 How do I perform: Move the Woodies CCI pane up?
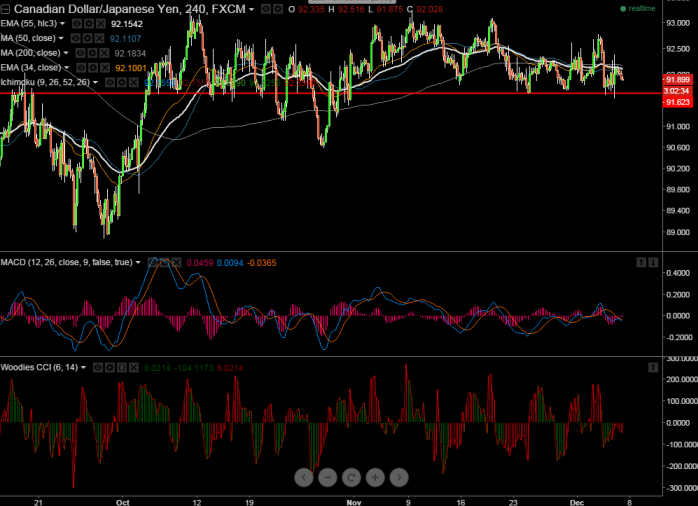pyautogui.click(x=653, y=368)
